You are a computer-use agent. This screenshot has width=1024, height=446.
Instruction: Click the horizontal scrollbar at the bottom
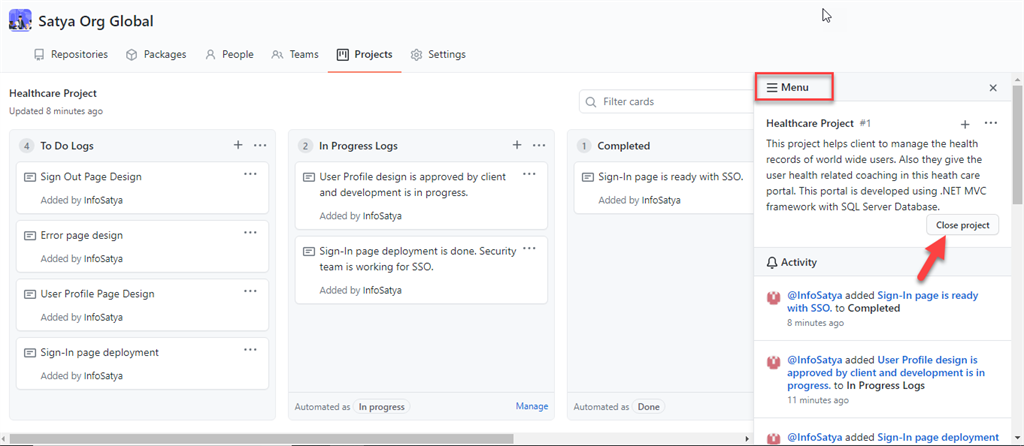[x=260, y=439]
